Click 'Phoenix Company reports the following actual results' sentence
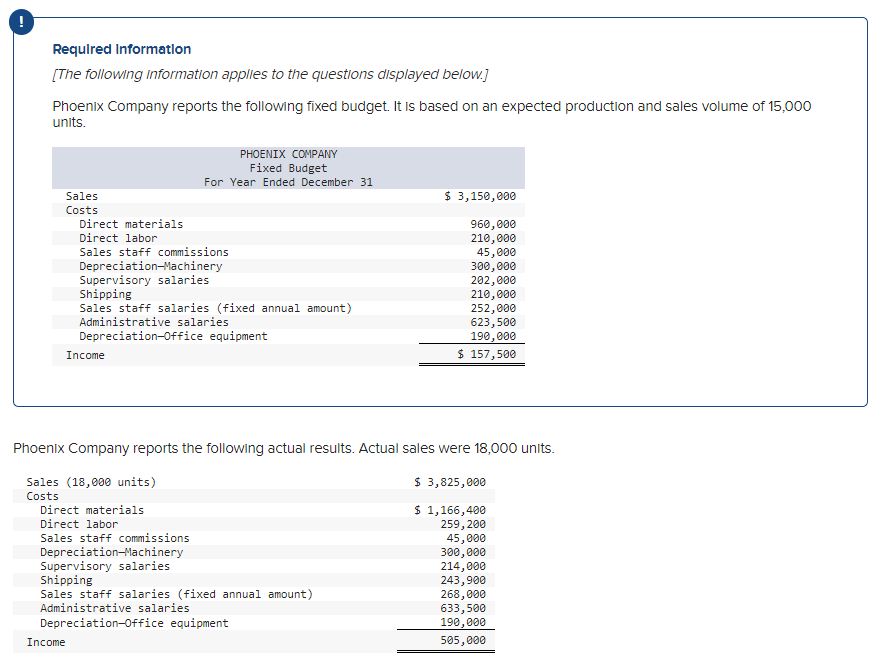Viewport: 876px width, 659px height. tap(284, 448)
